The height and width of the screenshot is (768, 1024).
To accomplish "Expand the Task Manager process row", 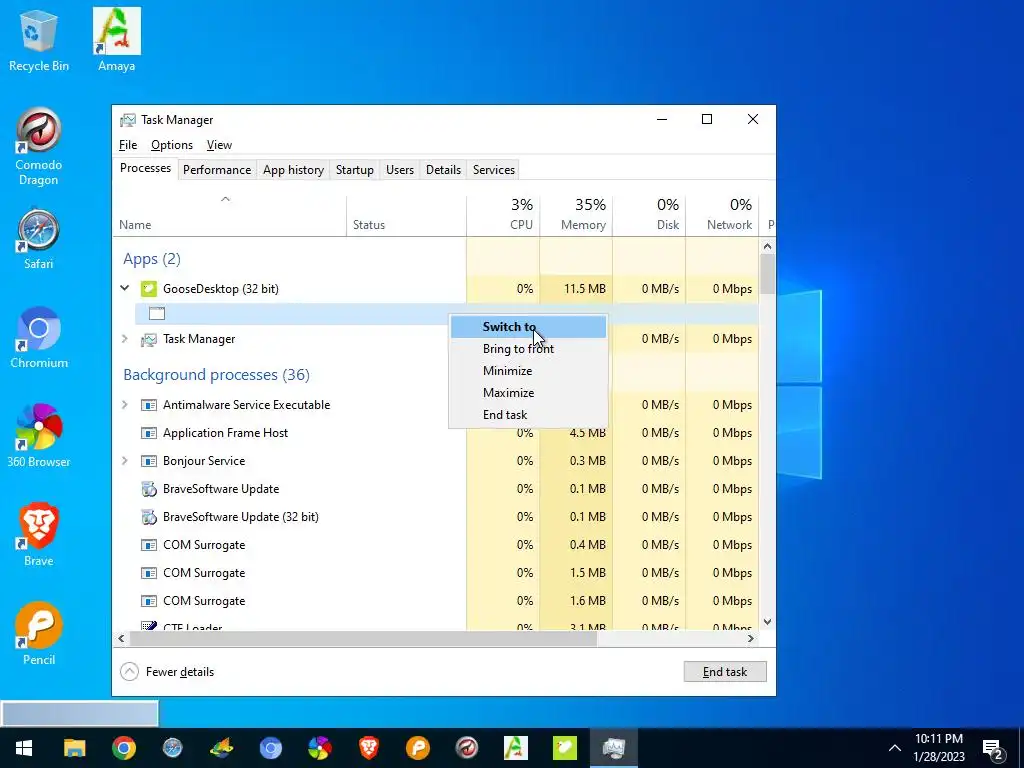I will (x=125, y=339).
